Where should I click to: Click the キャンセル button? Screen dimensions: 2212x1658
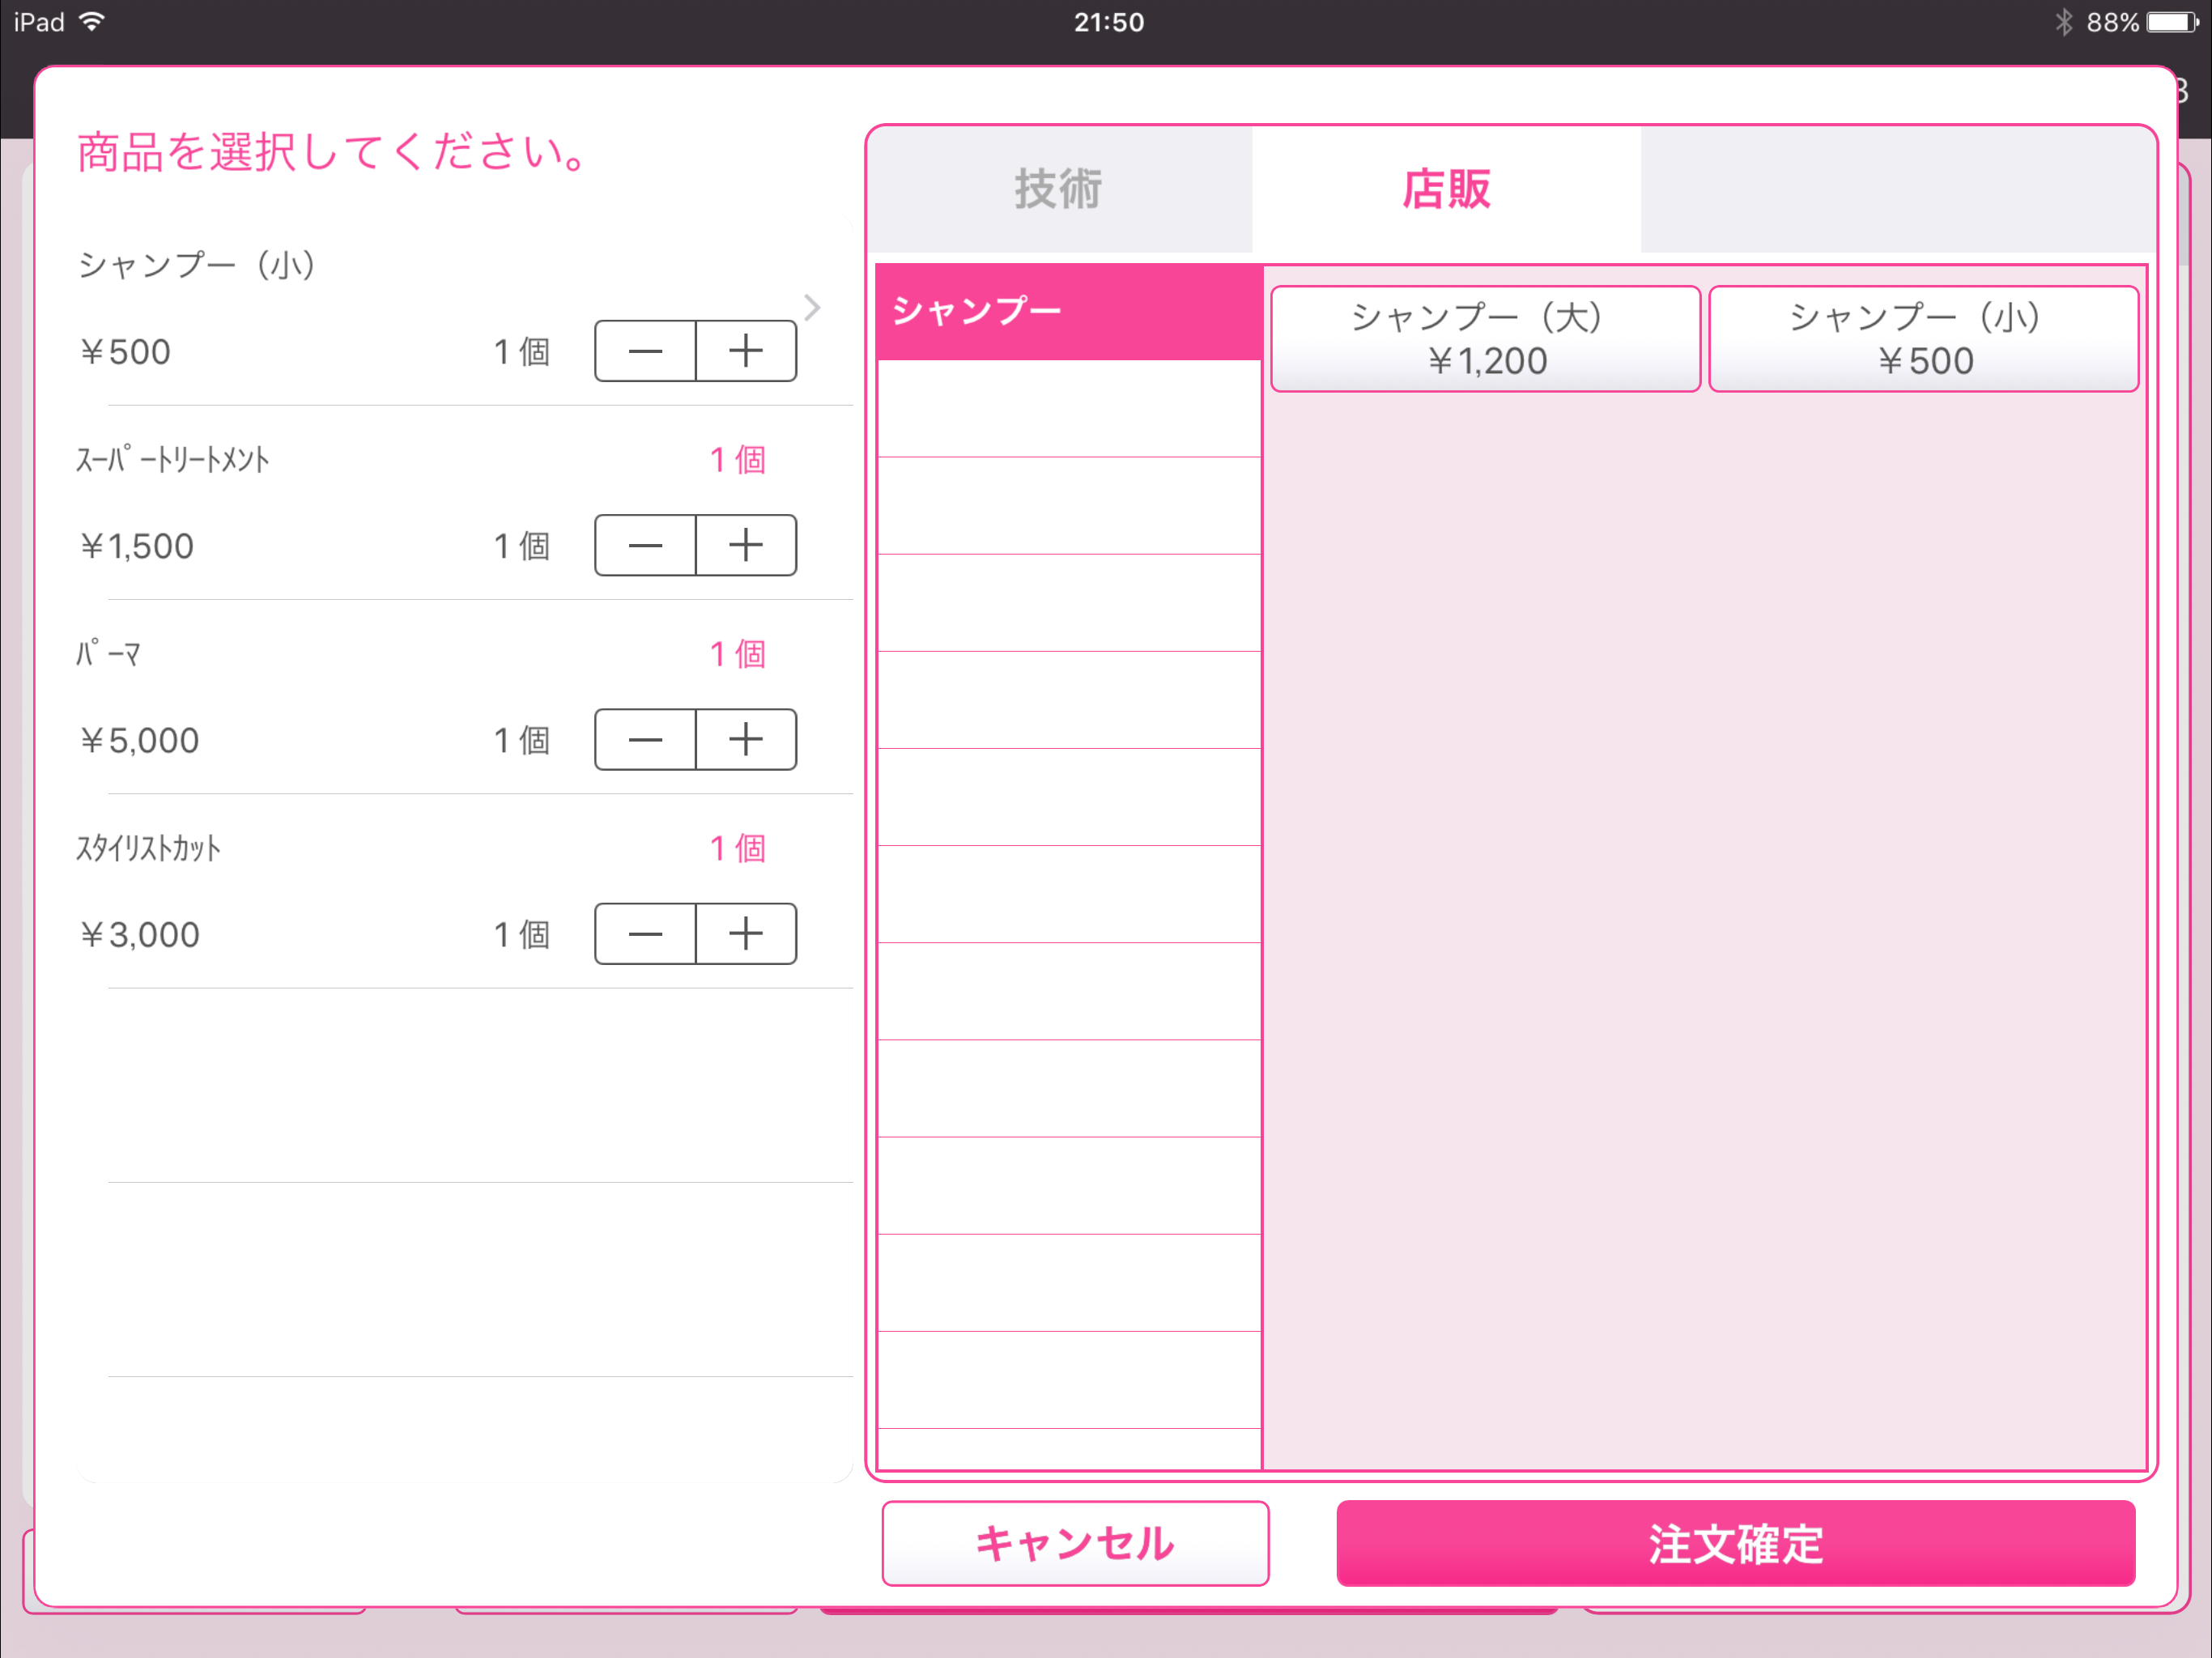tap(1075, 1543)
